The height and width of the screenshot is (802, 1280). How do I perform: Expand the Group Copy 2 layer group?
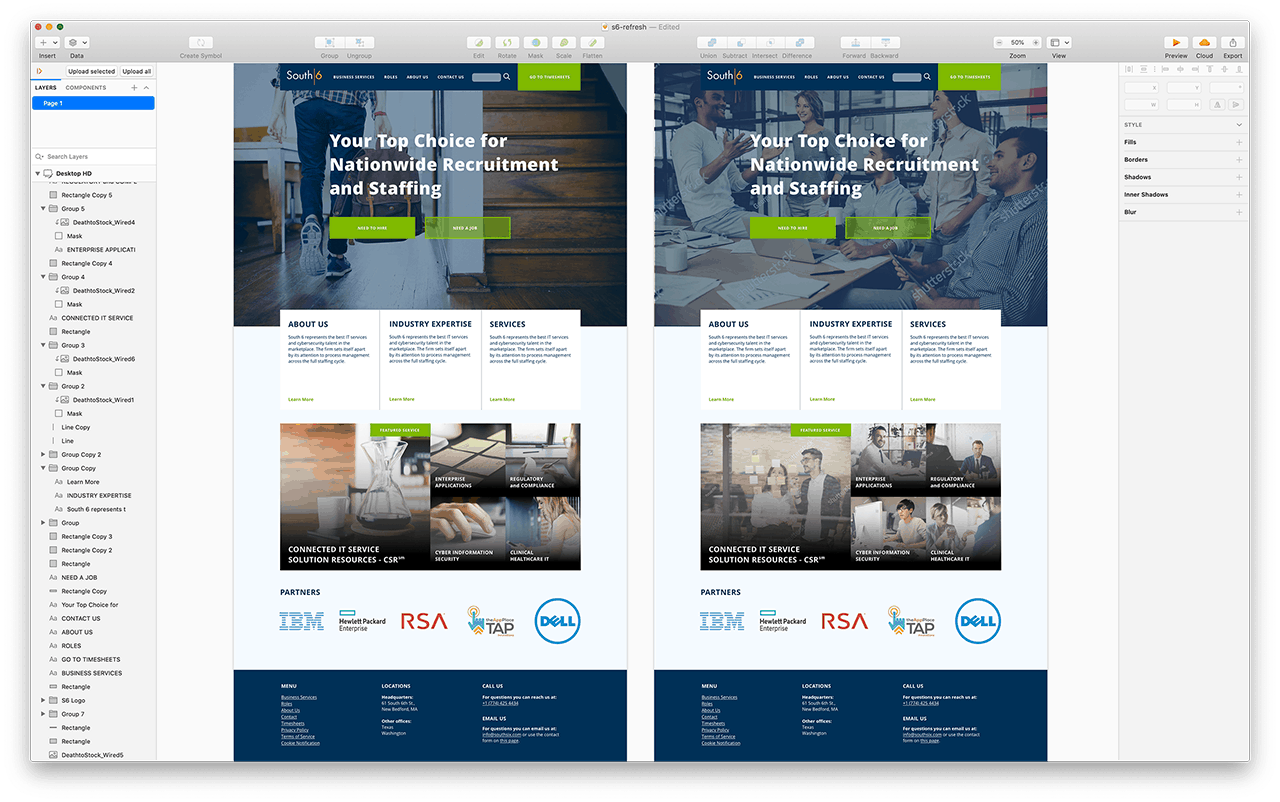click(x=43, y=454)
